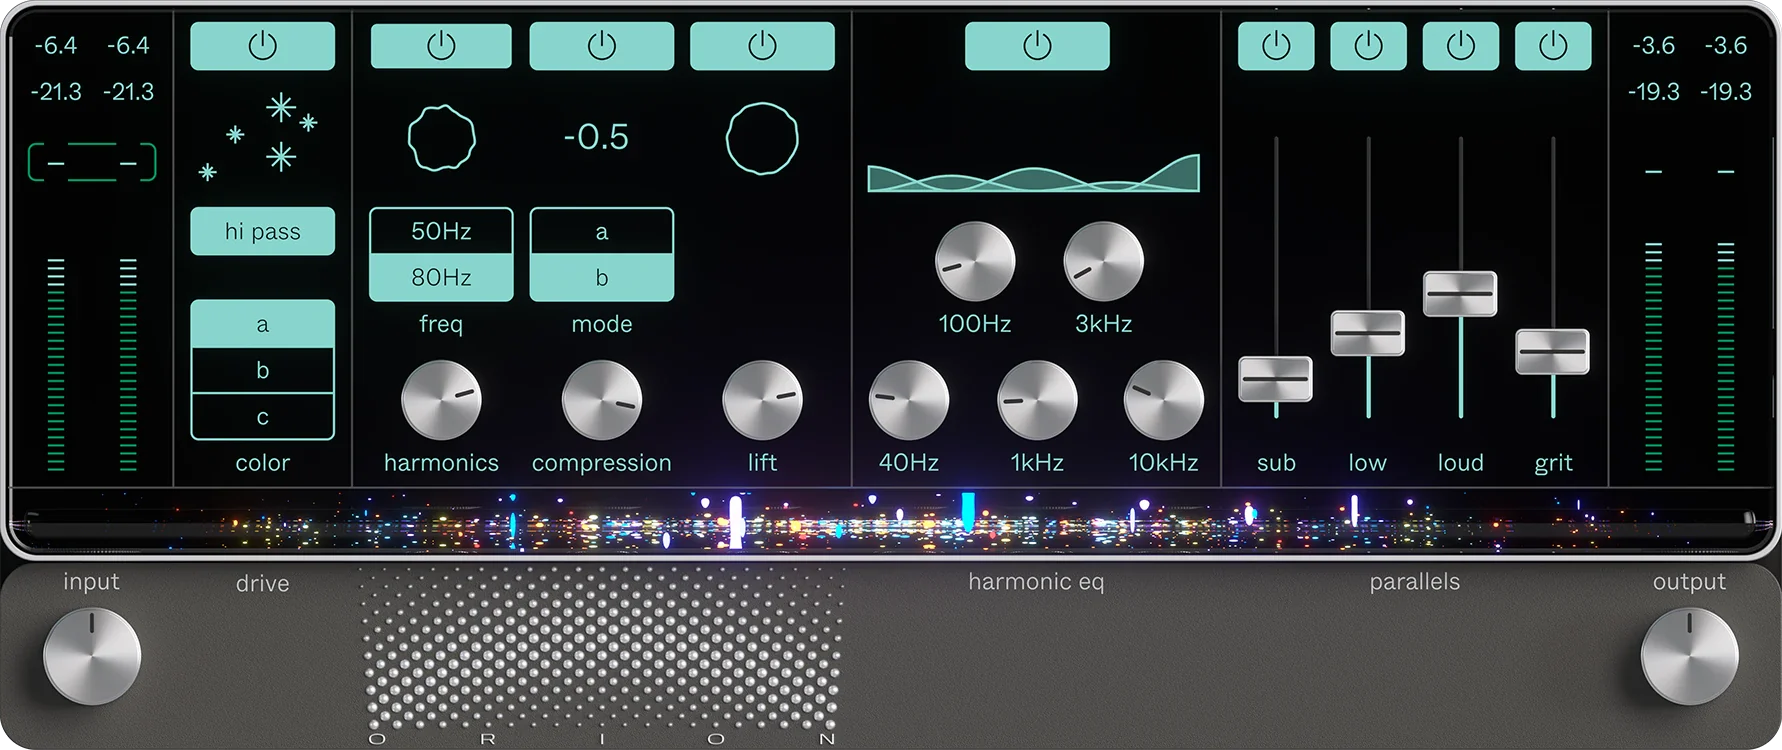Click the 100Hz EQ knob
This screenshot has height=750, width=1782.
(975, 262)
